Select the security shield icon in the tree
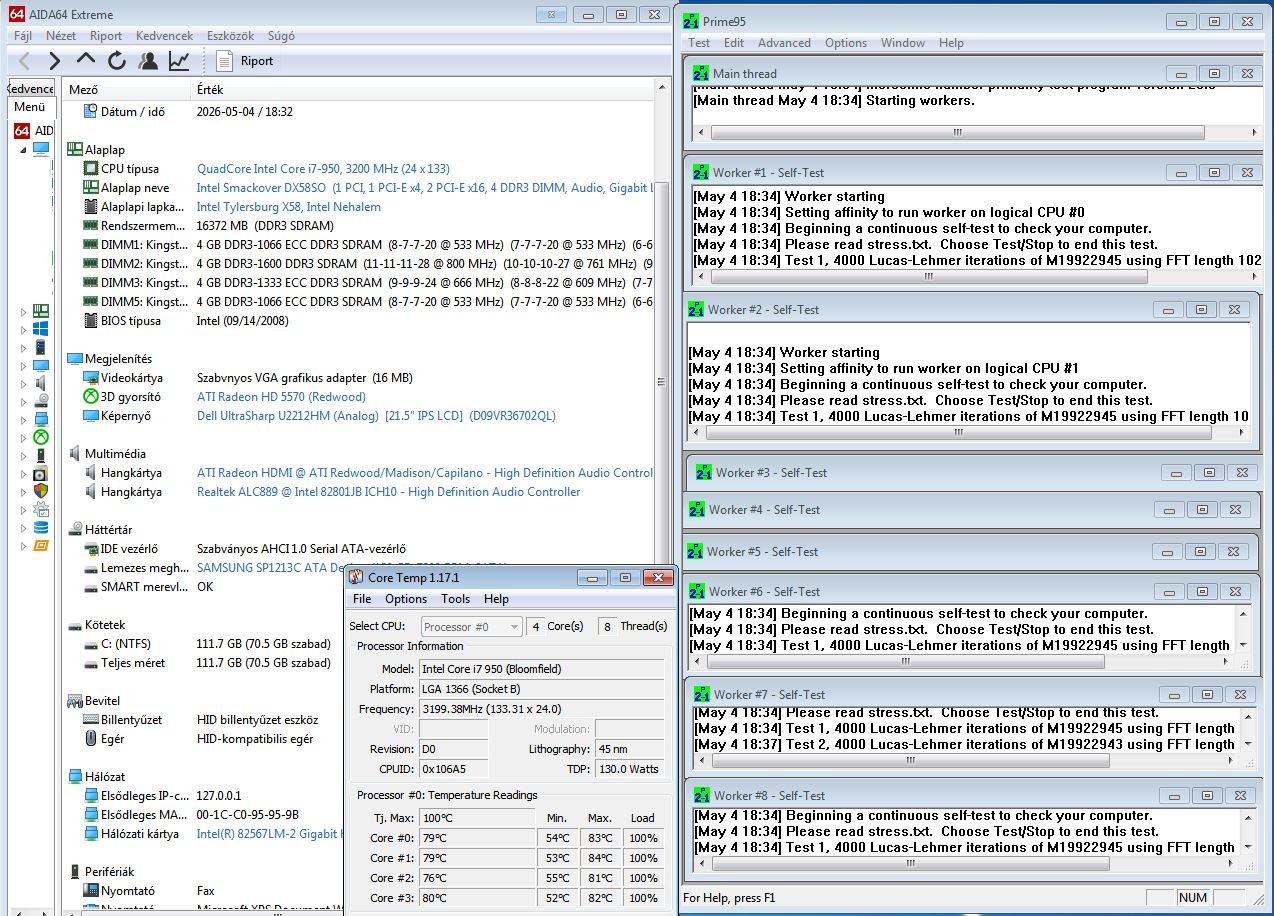This screenshot has height=916, width=1274. [41, 491]
